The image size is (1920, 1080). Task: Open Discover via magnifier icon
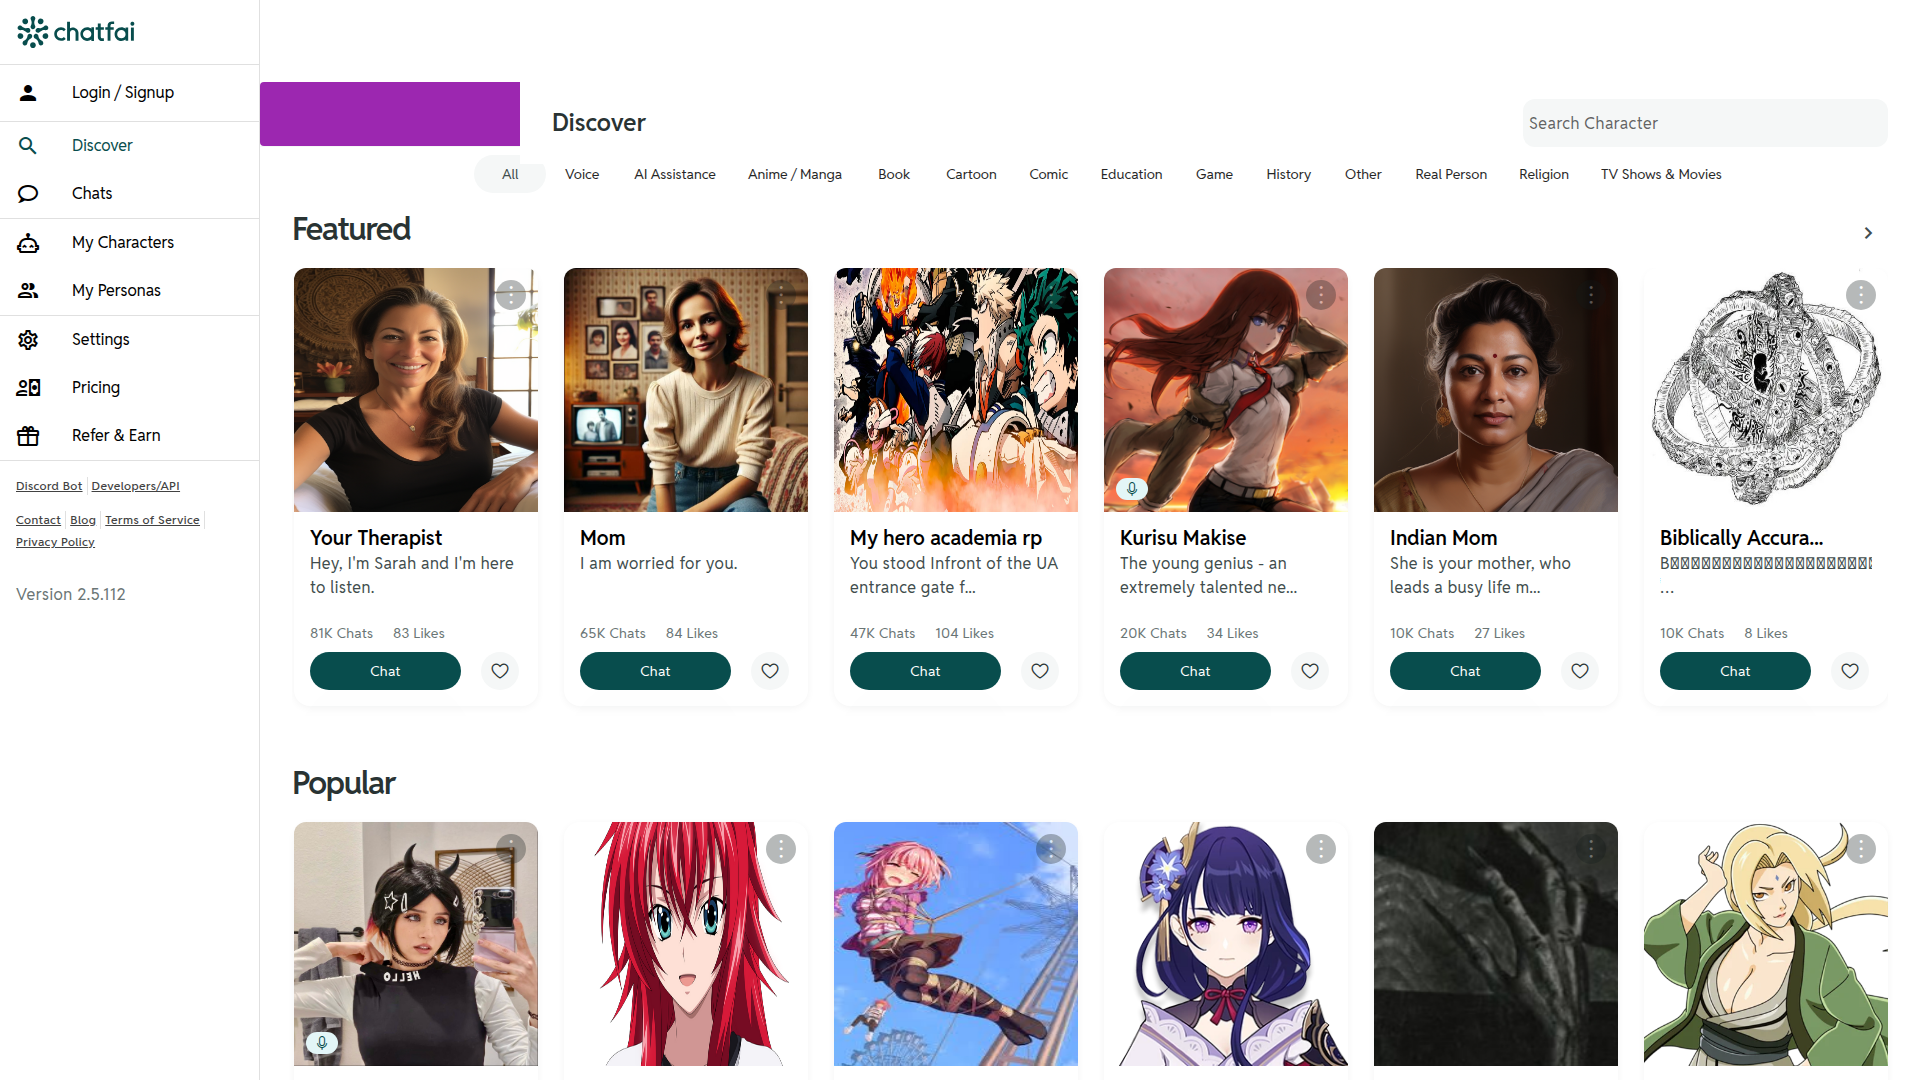[28, 146]
